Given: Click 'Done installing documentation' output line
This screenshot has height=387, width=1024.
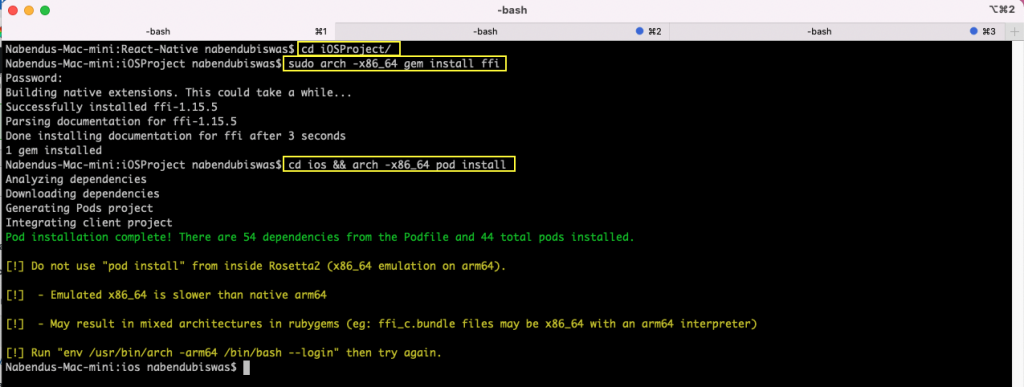Looking at the screenshot, I should [175, 136].
